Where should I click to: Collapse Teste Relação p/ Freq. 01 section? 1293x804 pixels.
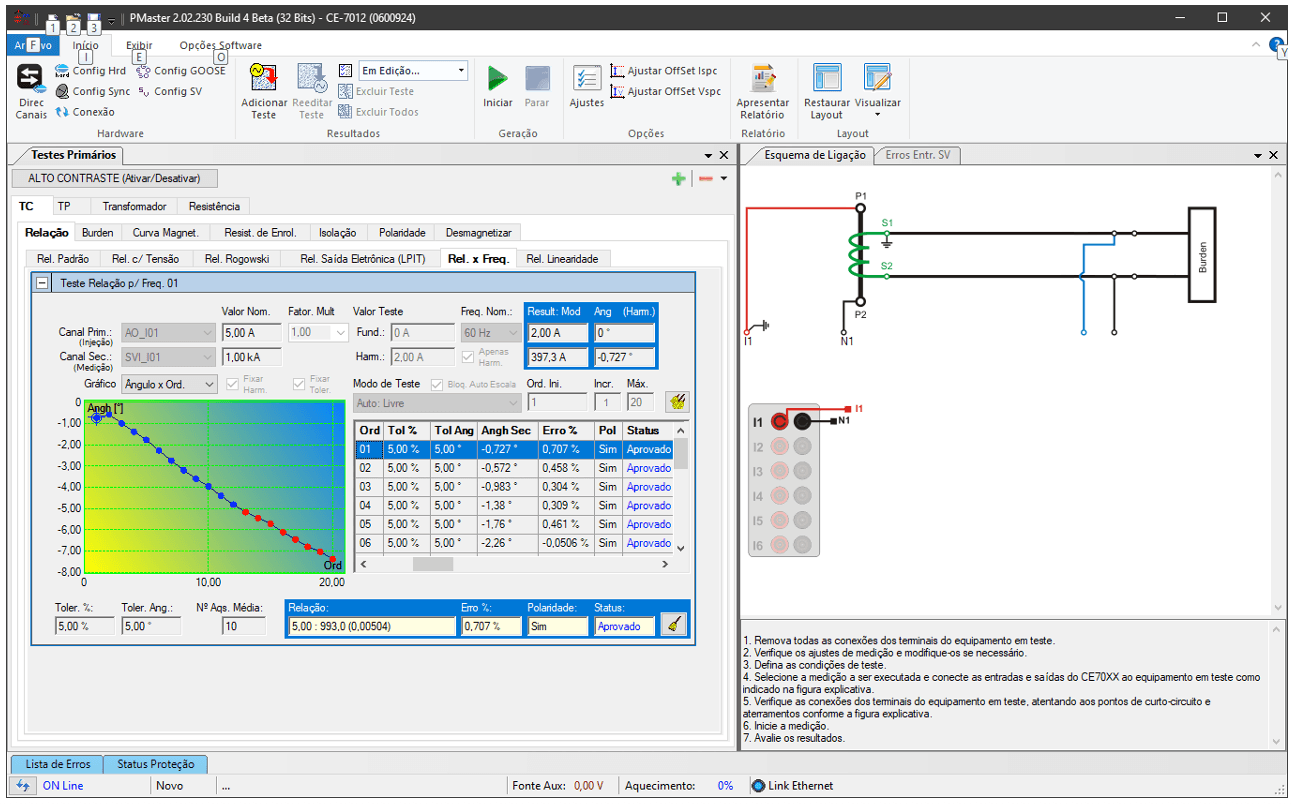tap(43, 283)
